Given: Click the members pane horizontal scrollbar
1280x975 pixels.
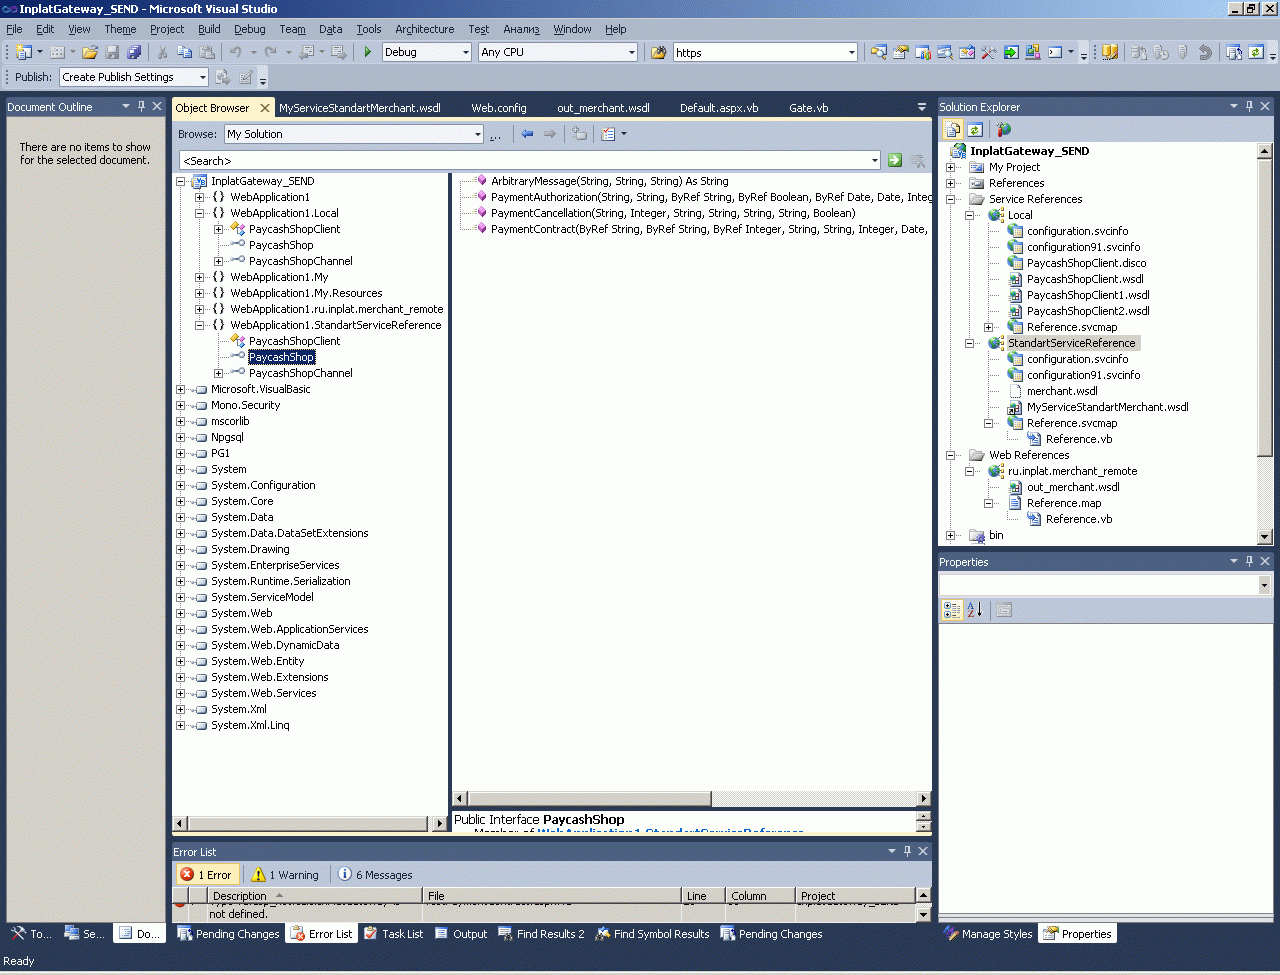Looking at the screenshot, I should 692,798.
